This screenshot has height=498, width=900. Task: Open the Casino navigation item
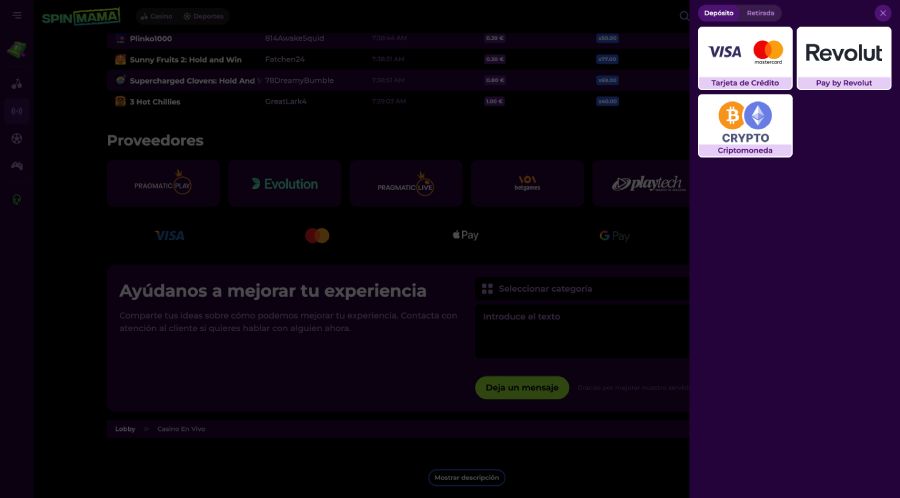coord(156,17)
